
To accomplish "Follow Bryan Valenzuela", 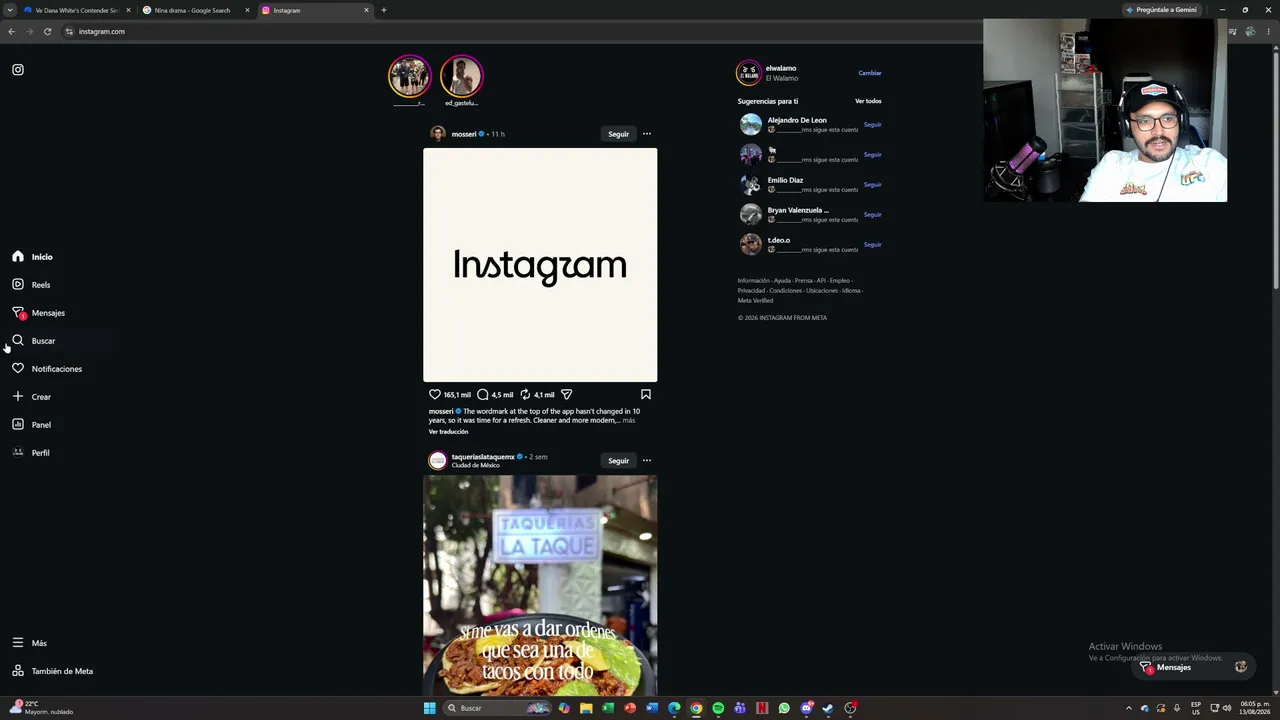I will click(x=873, y=214).
